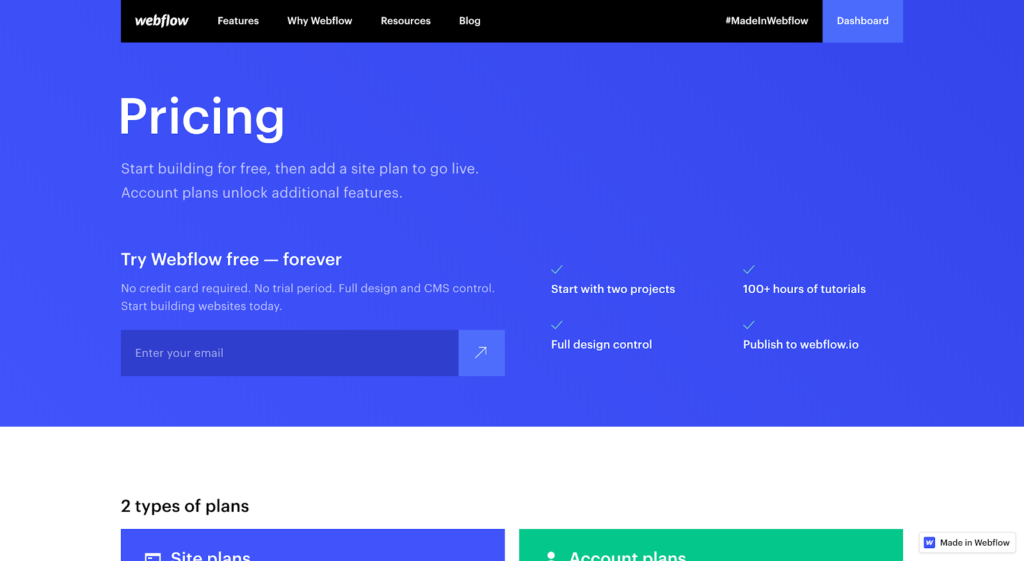Click the Site plans card icon
The width and height of the screenshot is (1024, 561).
coord(152,556)
